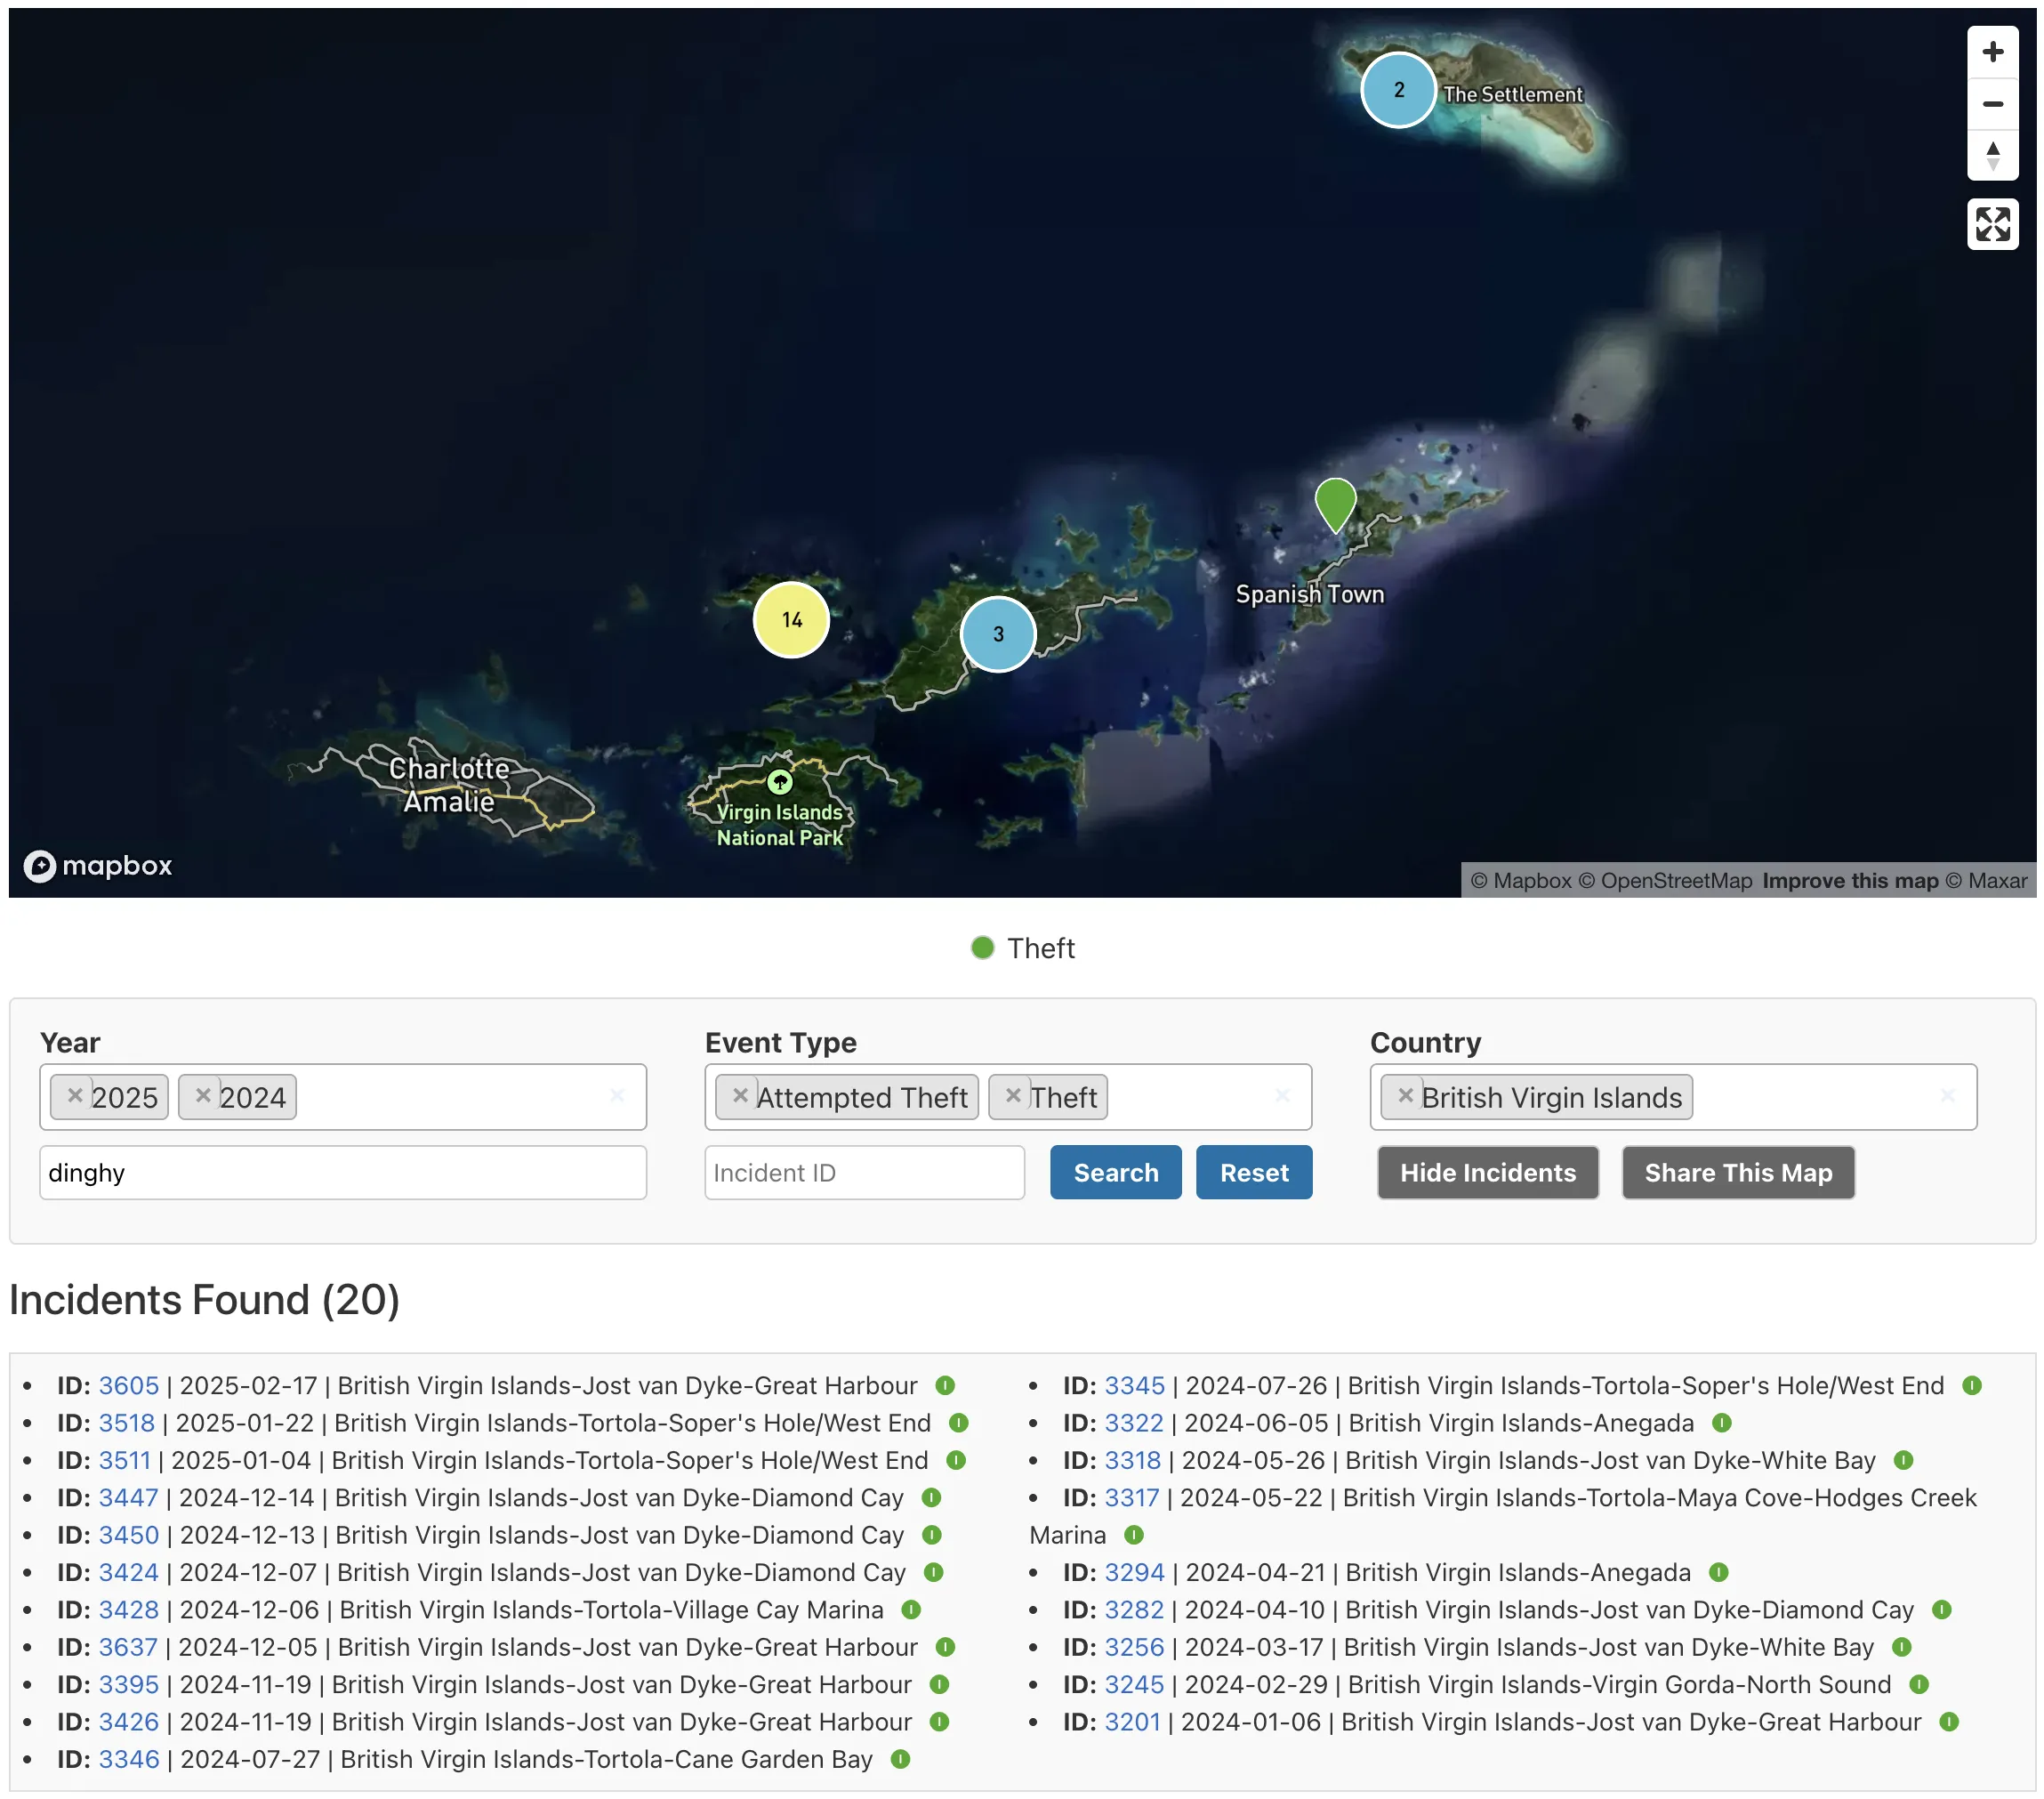
Task: Expand the 2-incident cluster by The Settlement
Action: point(1398,90)
